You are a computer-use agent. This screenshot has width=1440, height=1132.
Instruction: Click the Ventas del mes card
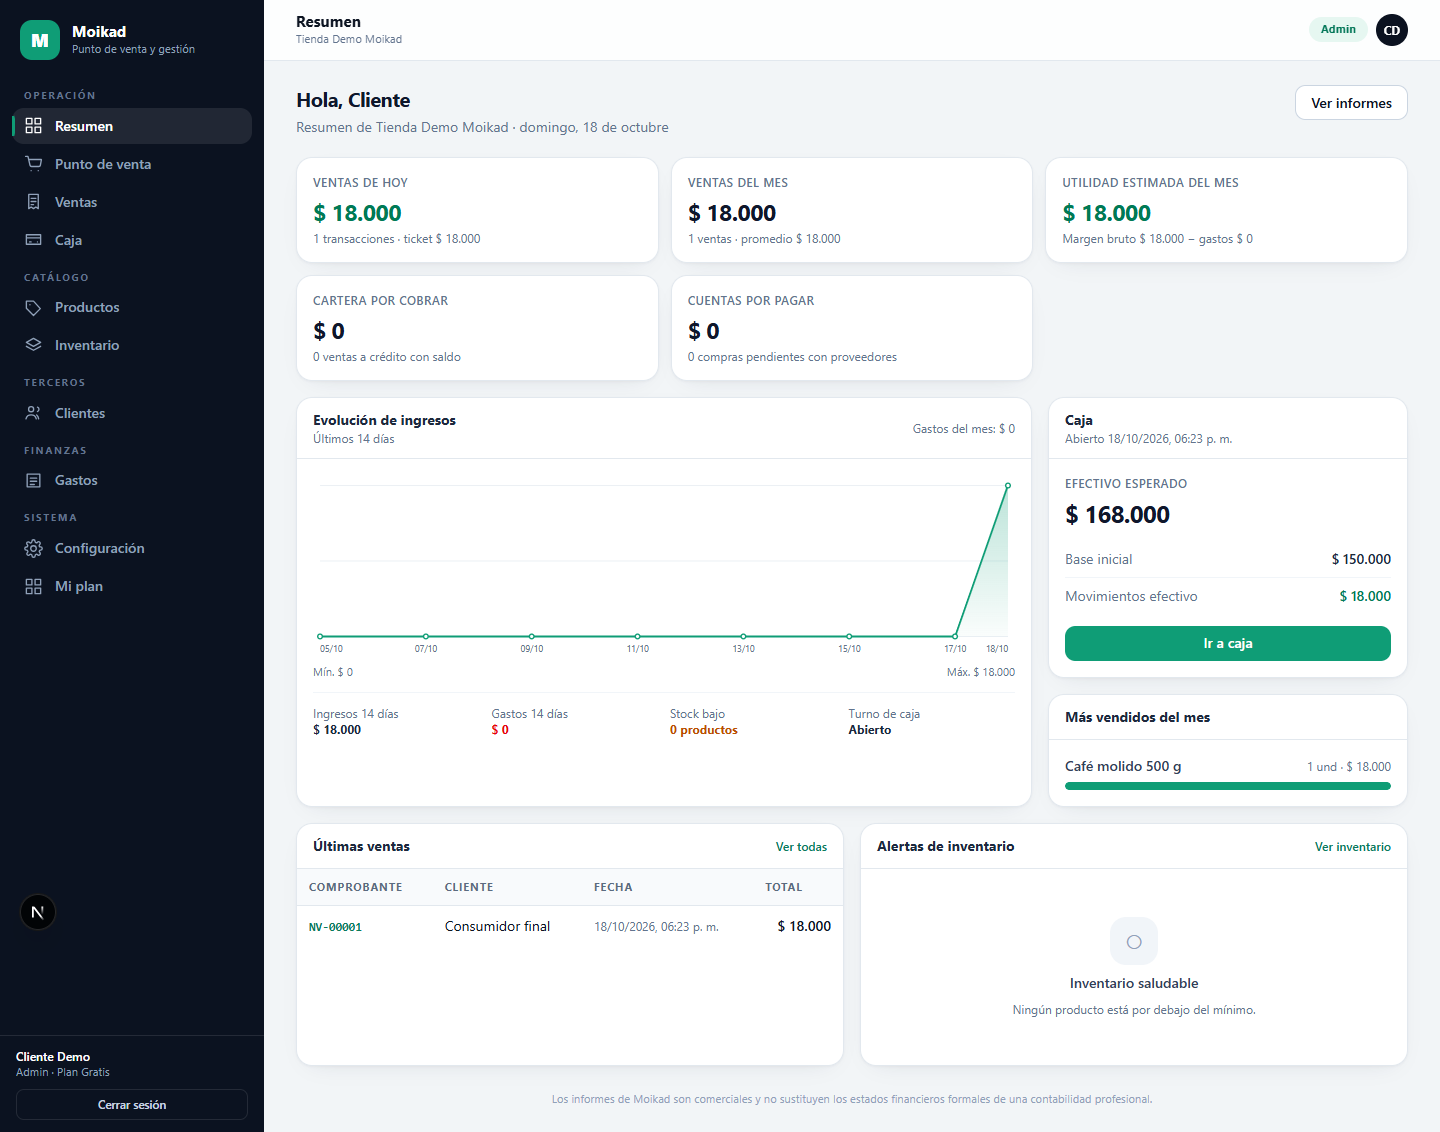pyautogui.click(x=852, y=210)
